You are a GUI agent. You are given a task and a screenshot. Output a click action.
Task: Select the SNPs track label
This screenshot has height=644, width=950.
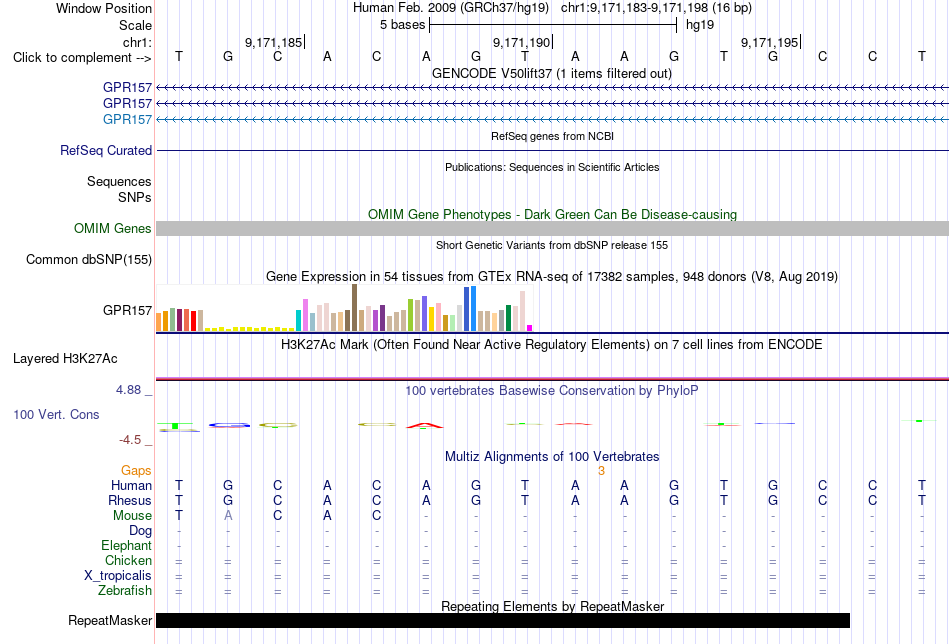tap(135, 197)
